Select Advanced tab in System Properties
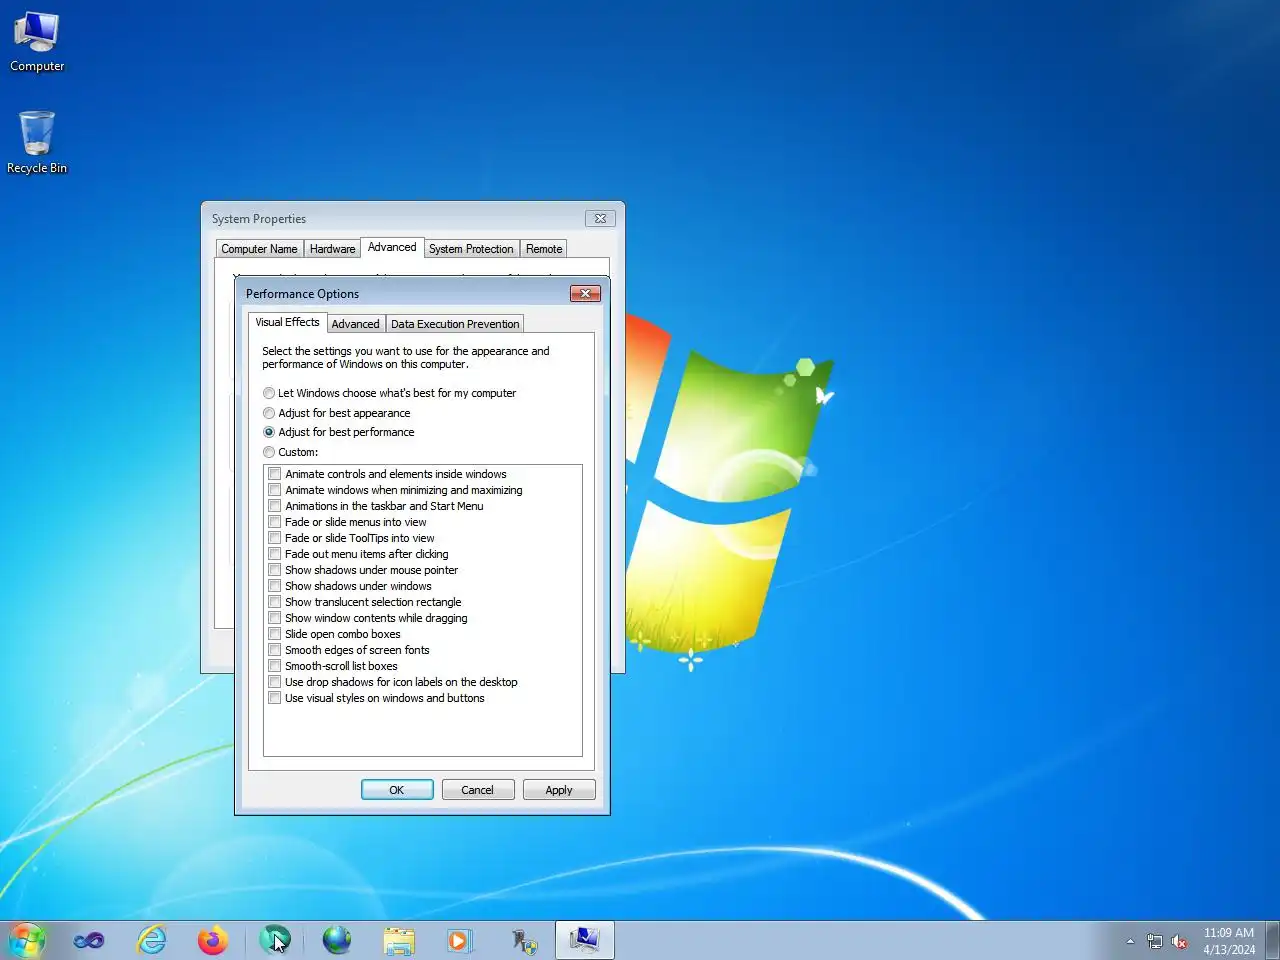The width and height of the screenshot is (1280, 960). coord(392,247)
